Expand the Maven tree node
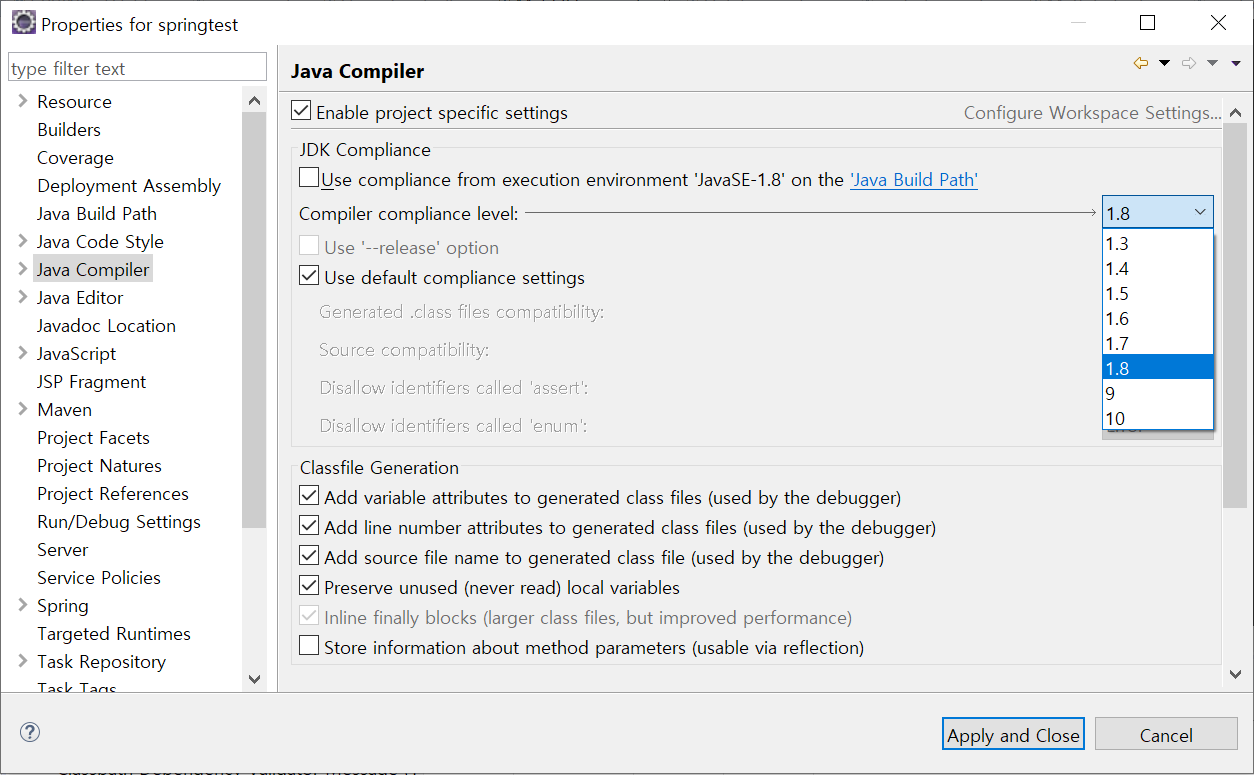 (x=22, y=409)
